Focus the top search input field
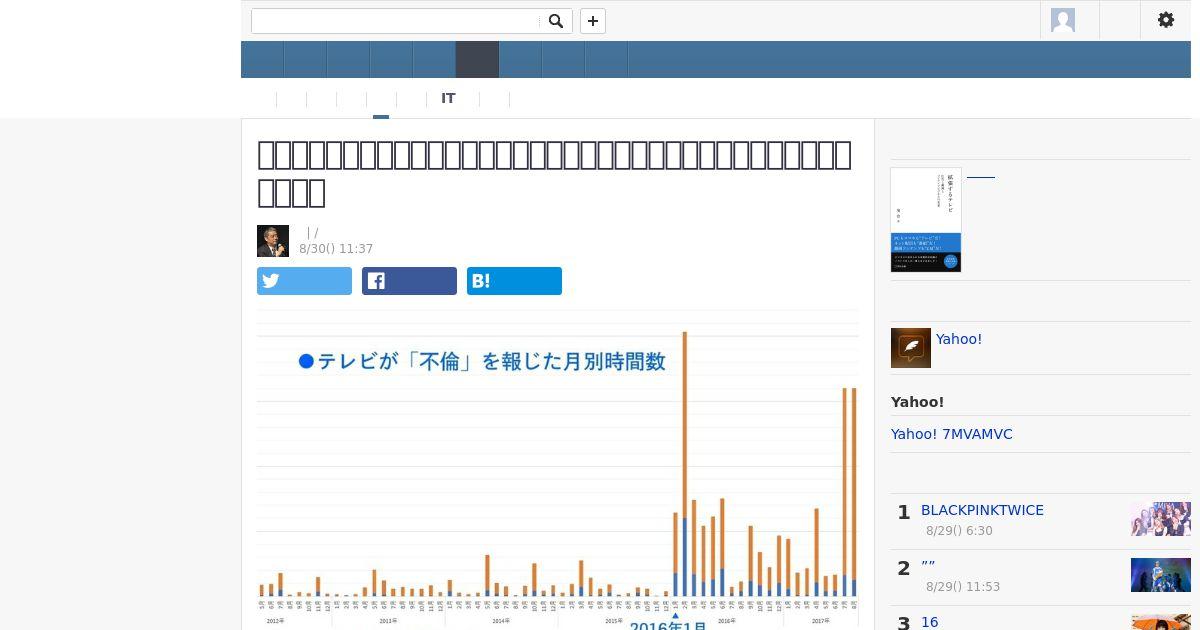Image resolution: width=1200 pixels, height=630 pixels. pyautogui.click(x=395, y=21)
